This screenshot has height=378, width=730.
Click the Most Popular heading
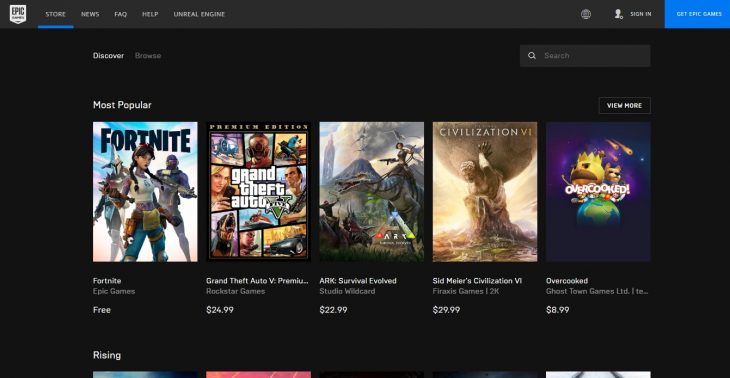pyautogui.click(x=122, y=105)
